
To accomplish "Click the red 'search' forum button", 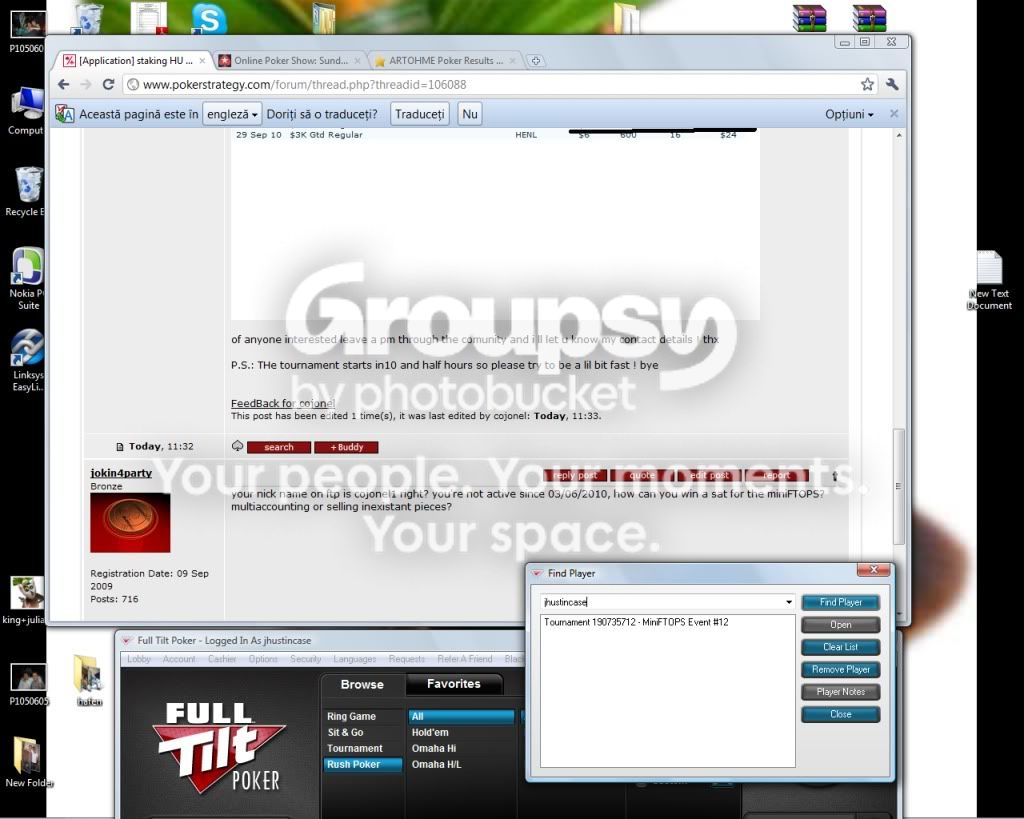I will (x=279, y=447).
